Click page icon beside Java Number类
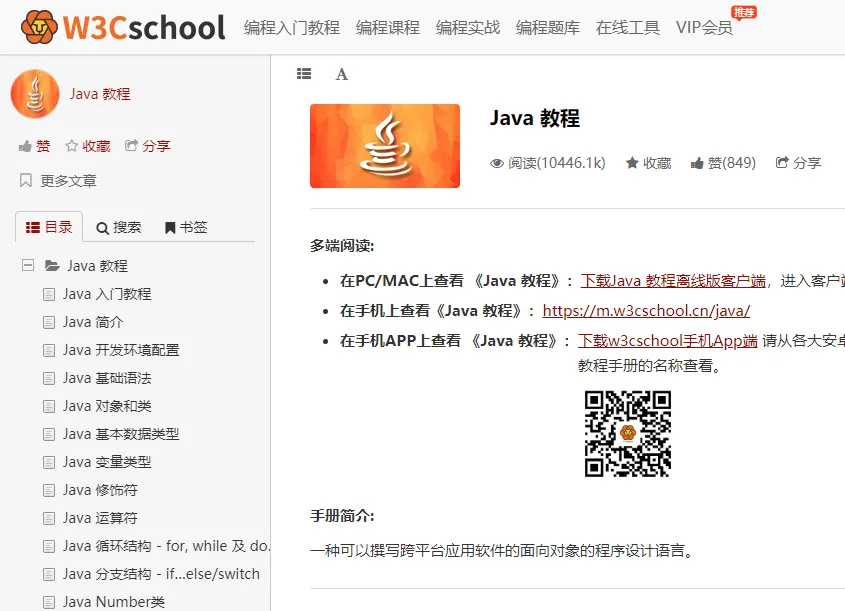The image size is (845, 611). pos(49,602)
